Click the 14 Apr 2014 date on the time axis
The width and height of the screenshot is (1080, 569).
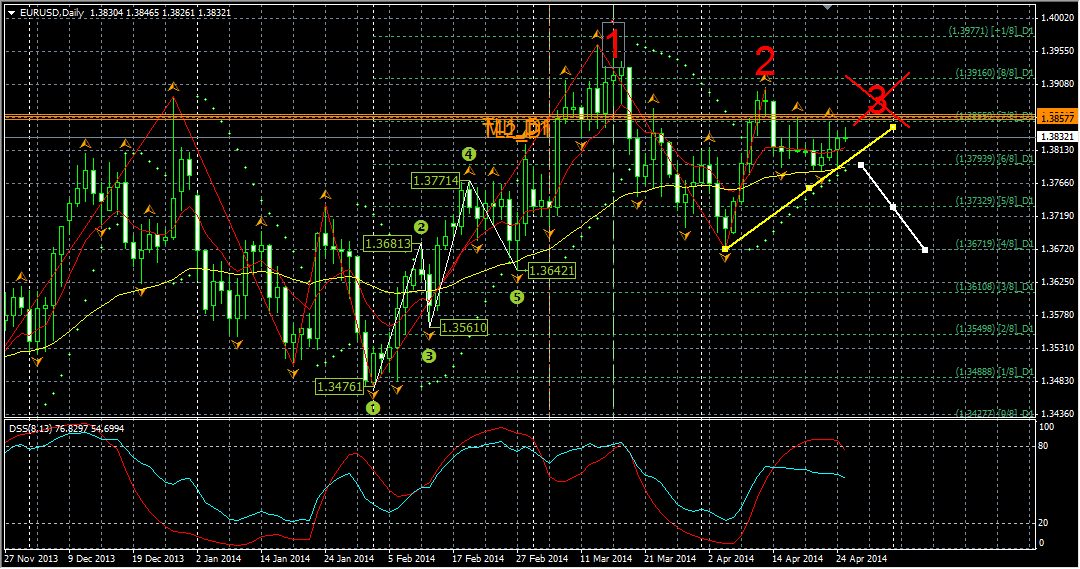[x=798, y=559]
